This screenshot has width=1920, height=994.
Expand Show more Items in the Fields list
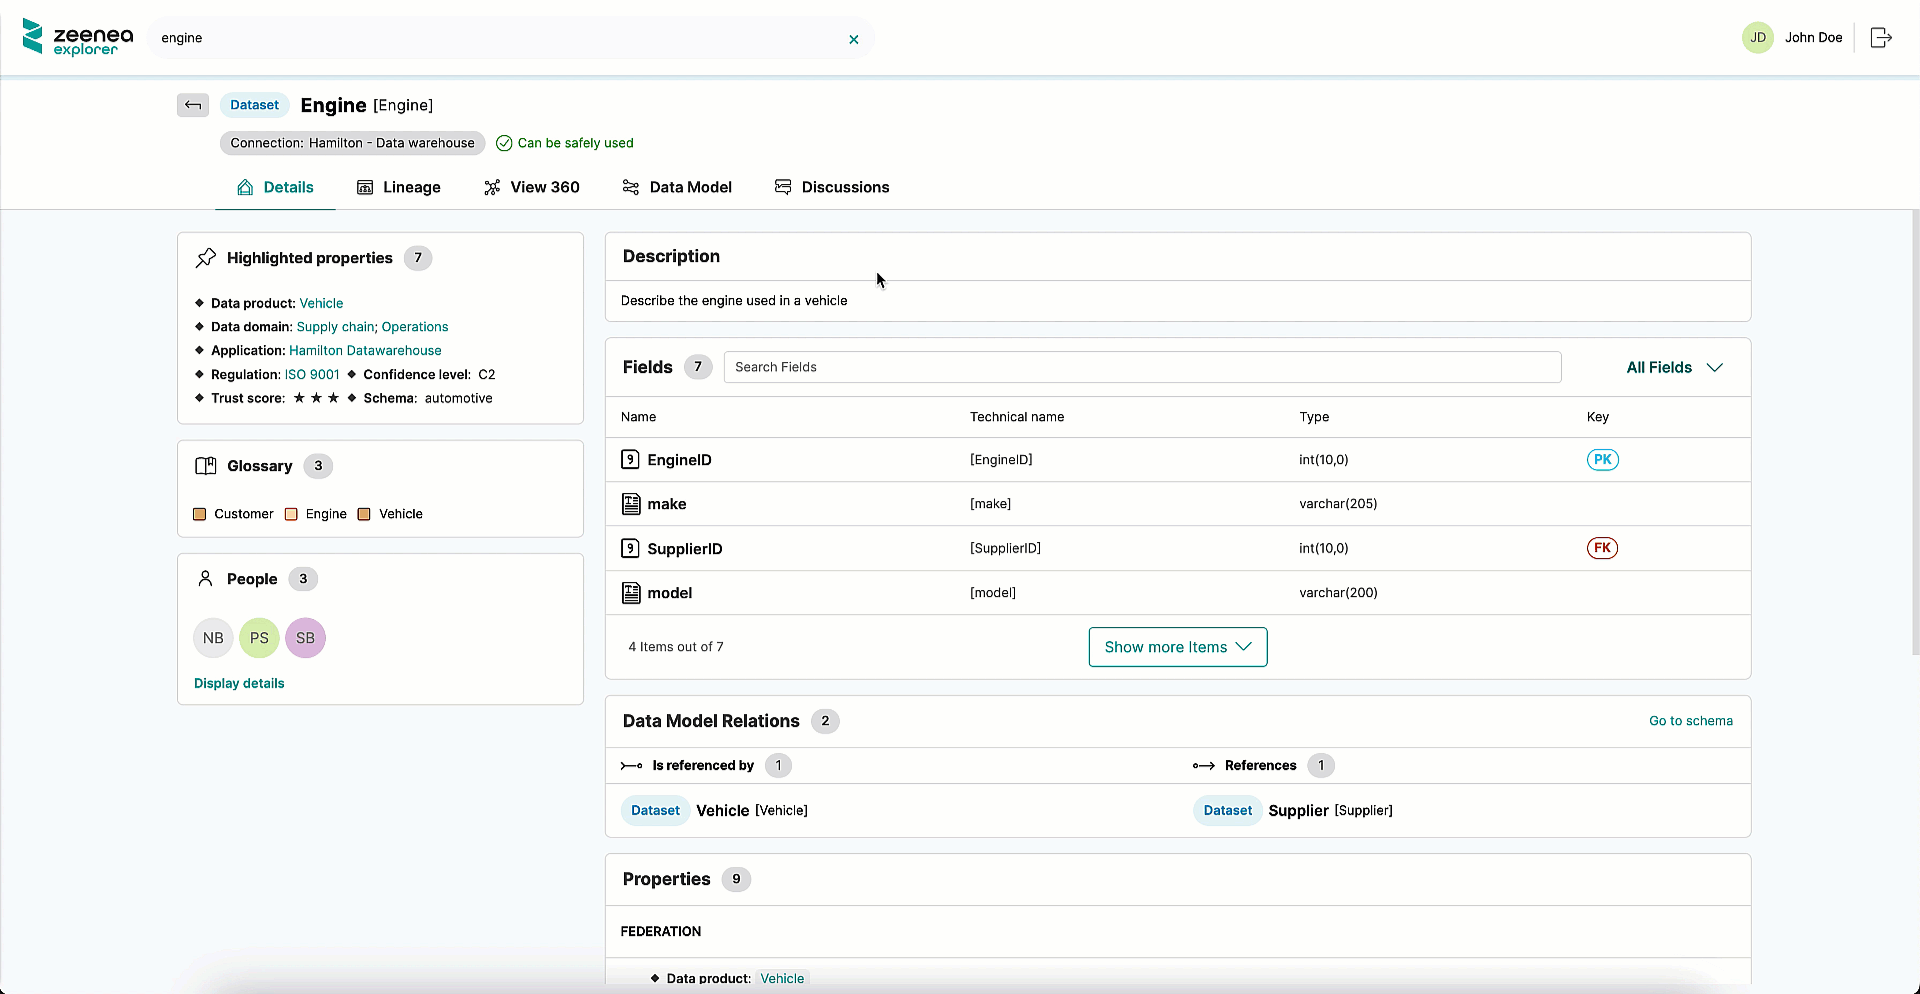pyautogui.click(x=1177, y=646)
